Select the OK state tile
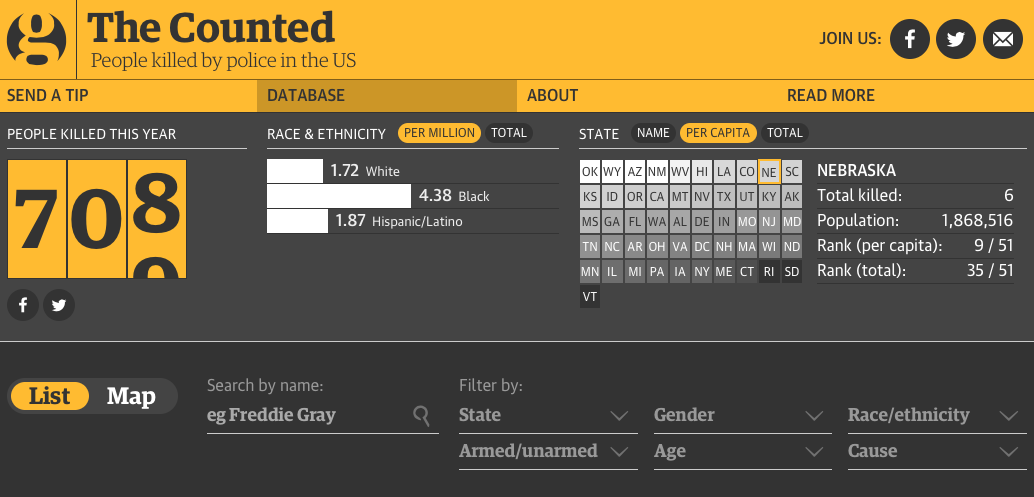 [590, 172]
